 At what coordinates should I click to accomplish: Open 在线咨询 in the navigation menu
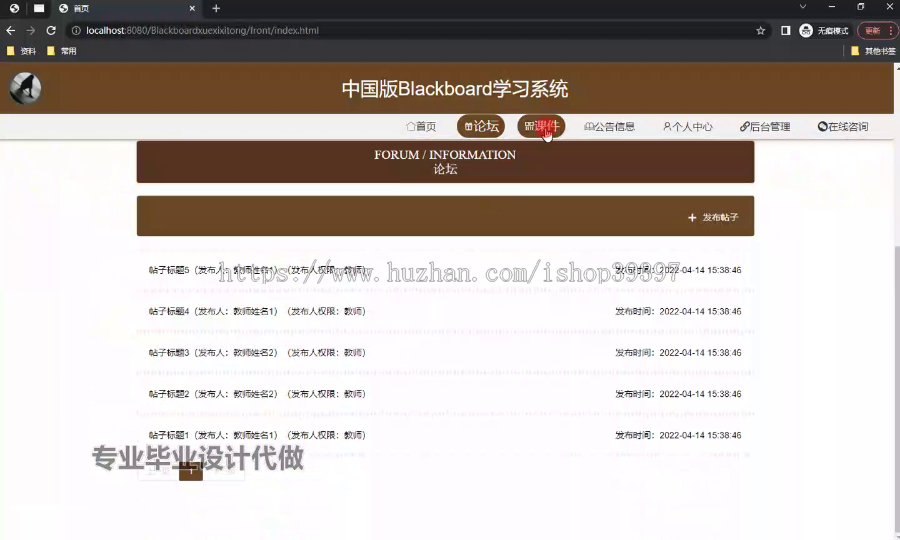(843, 126)
